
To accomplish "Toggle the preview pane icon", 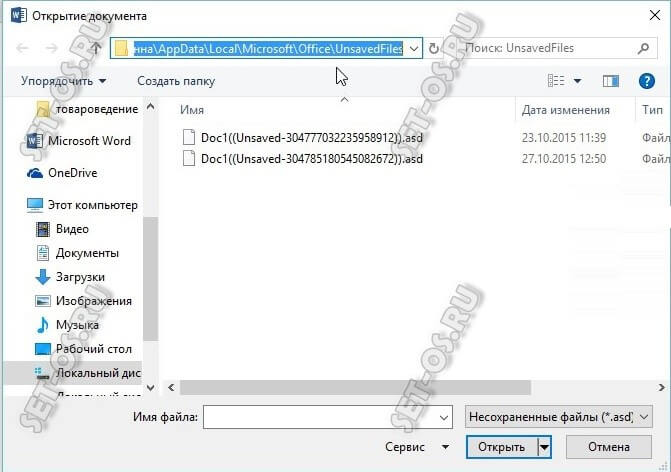I will (x=611, y=81).
